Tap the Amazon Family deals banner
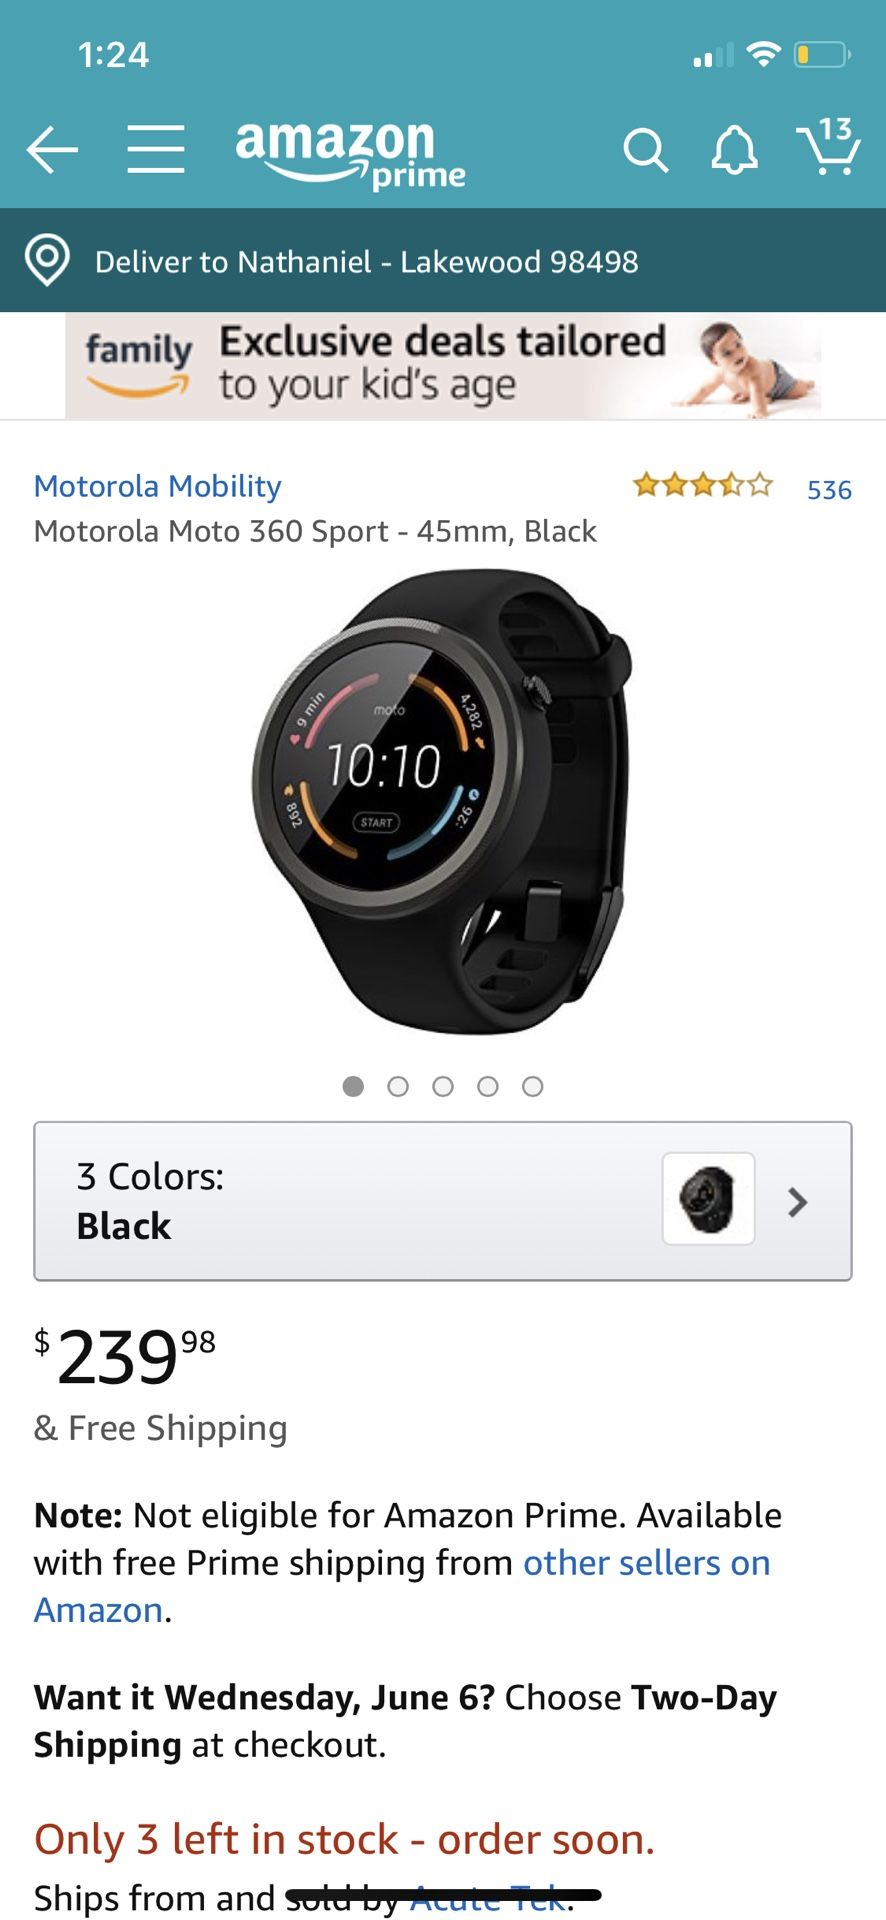 [x=443, y=366]
